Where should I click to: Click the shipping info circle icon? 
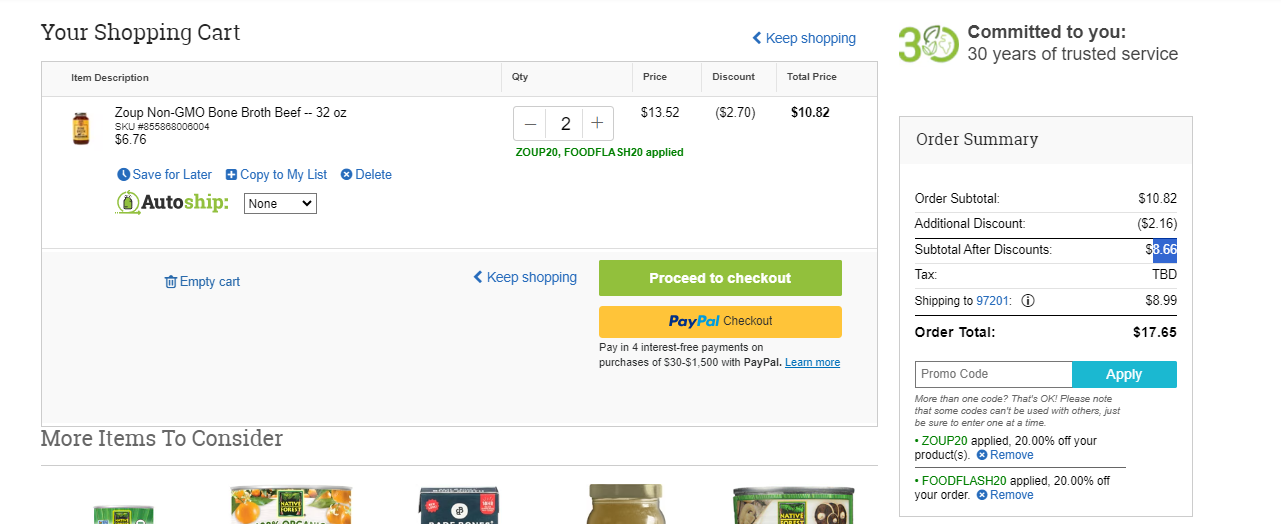[x=1028, y=301]
